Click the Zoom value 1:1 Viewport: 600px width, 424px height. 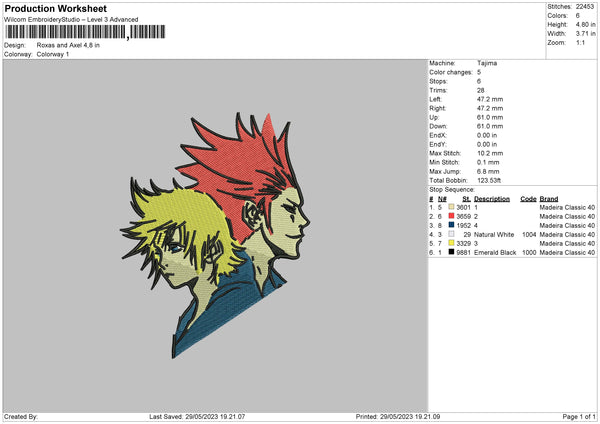580,43
